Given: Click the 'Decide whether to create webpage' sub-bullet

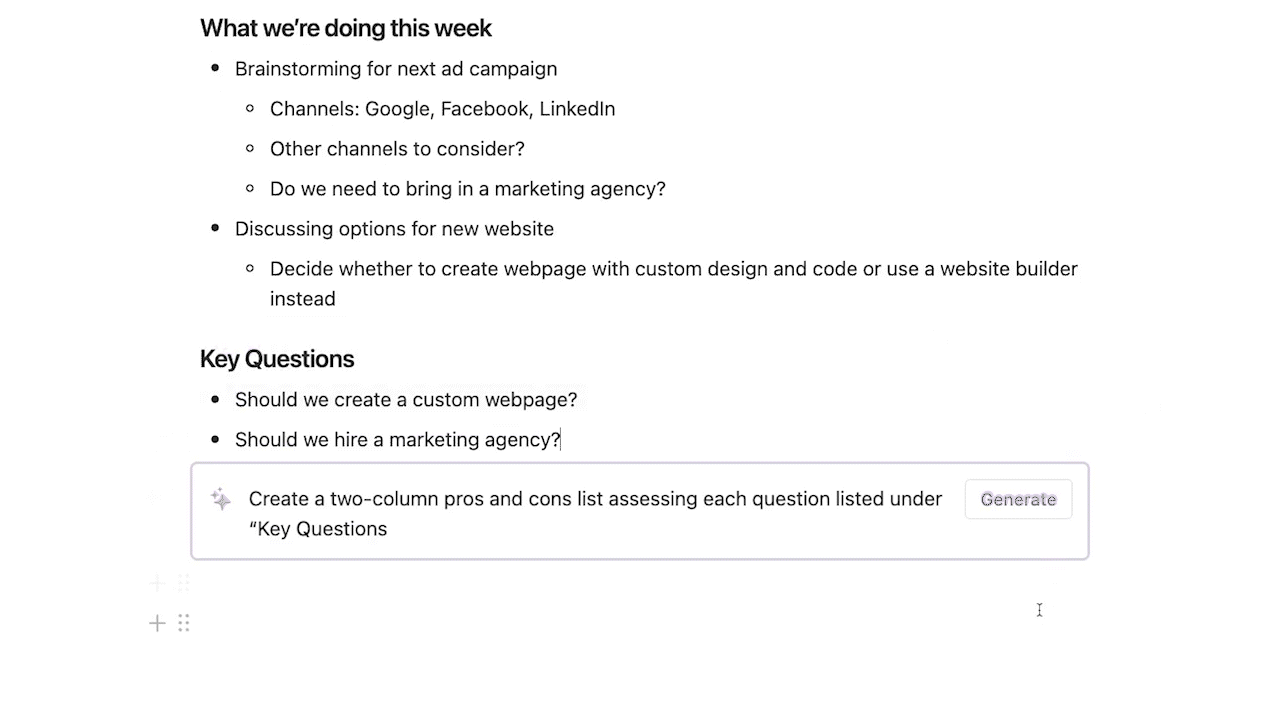Looking at the screenshot, I should coord(674,283).
